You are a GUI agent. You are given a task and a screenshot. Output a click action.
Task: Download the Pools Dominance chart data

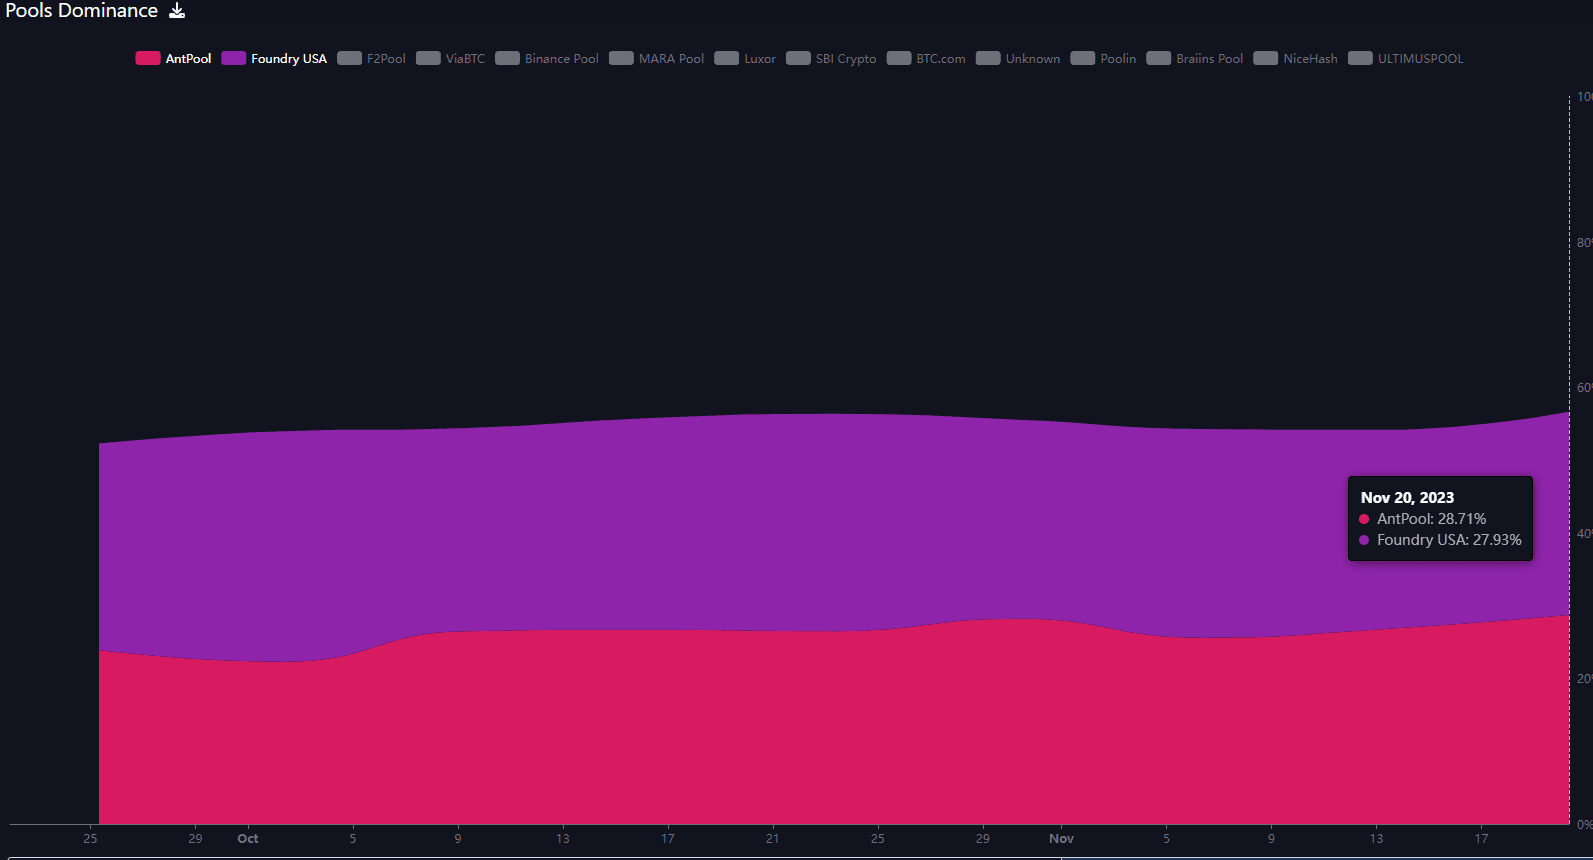(x=177, y=11)
